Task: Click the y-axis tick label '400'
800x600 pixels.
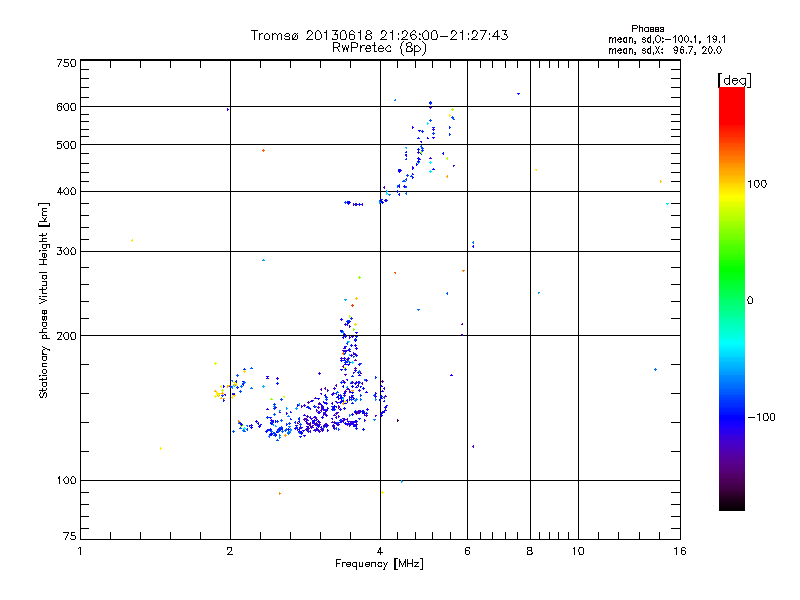Action: pyautogui.click(x=66, y=191)
